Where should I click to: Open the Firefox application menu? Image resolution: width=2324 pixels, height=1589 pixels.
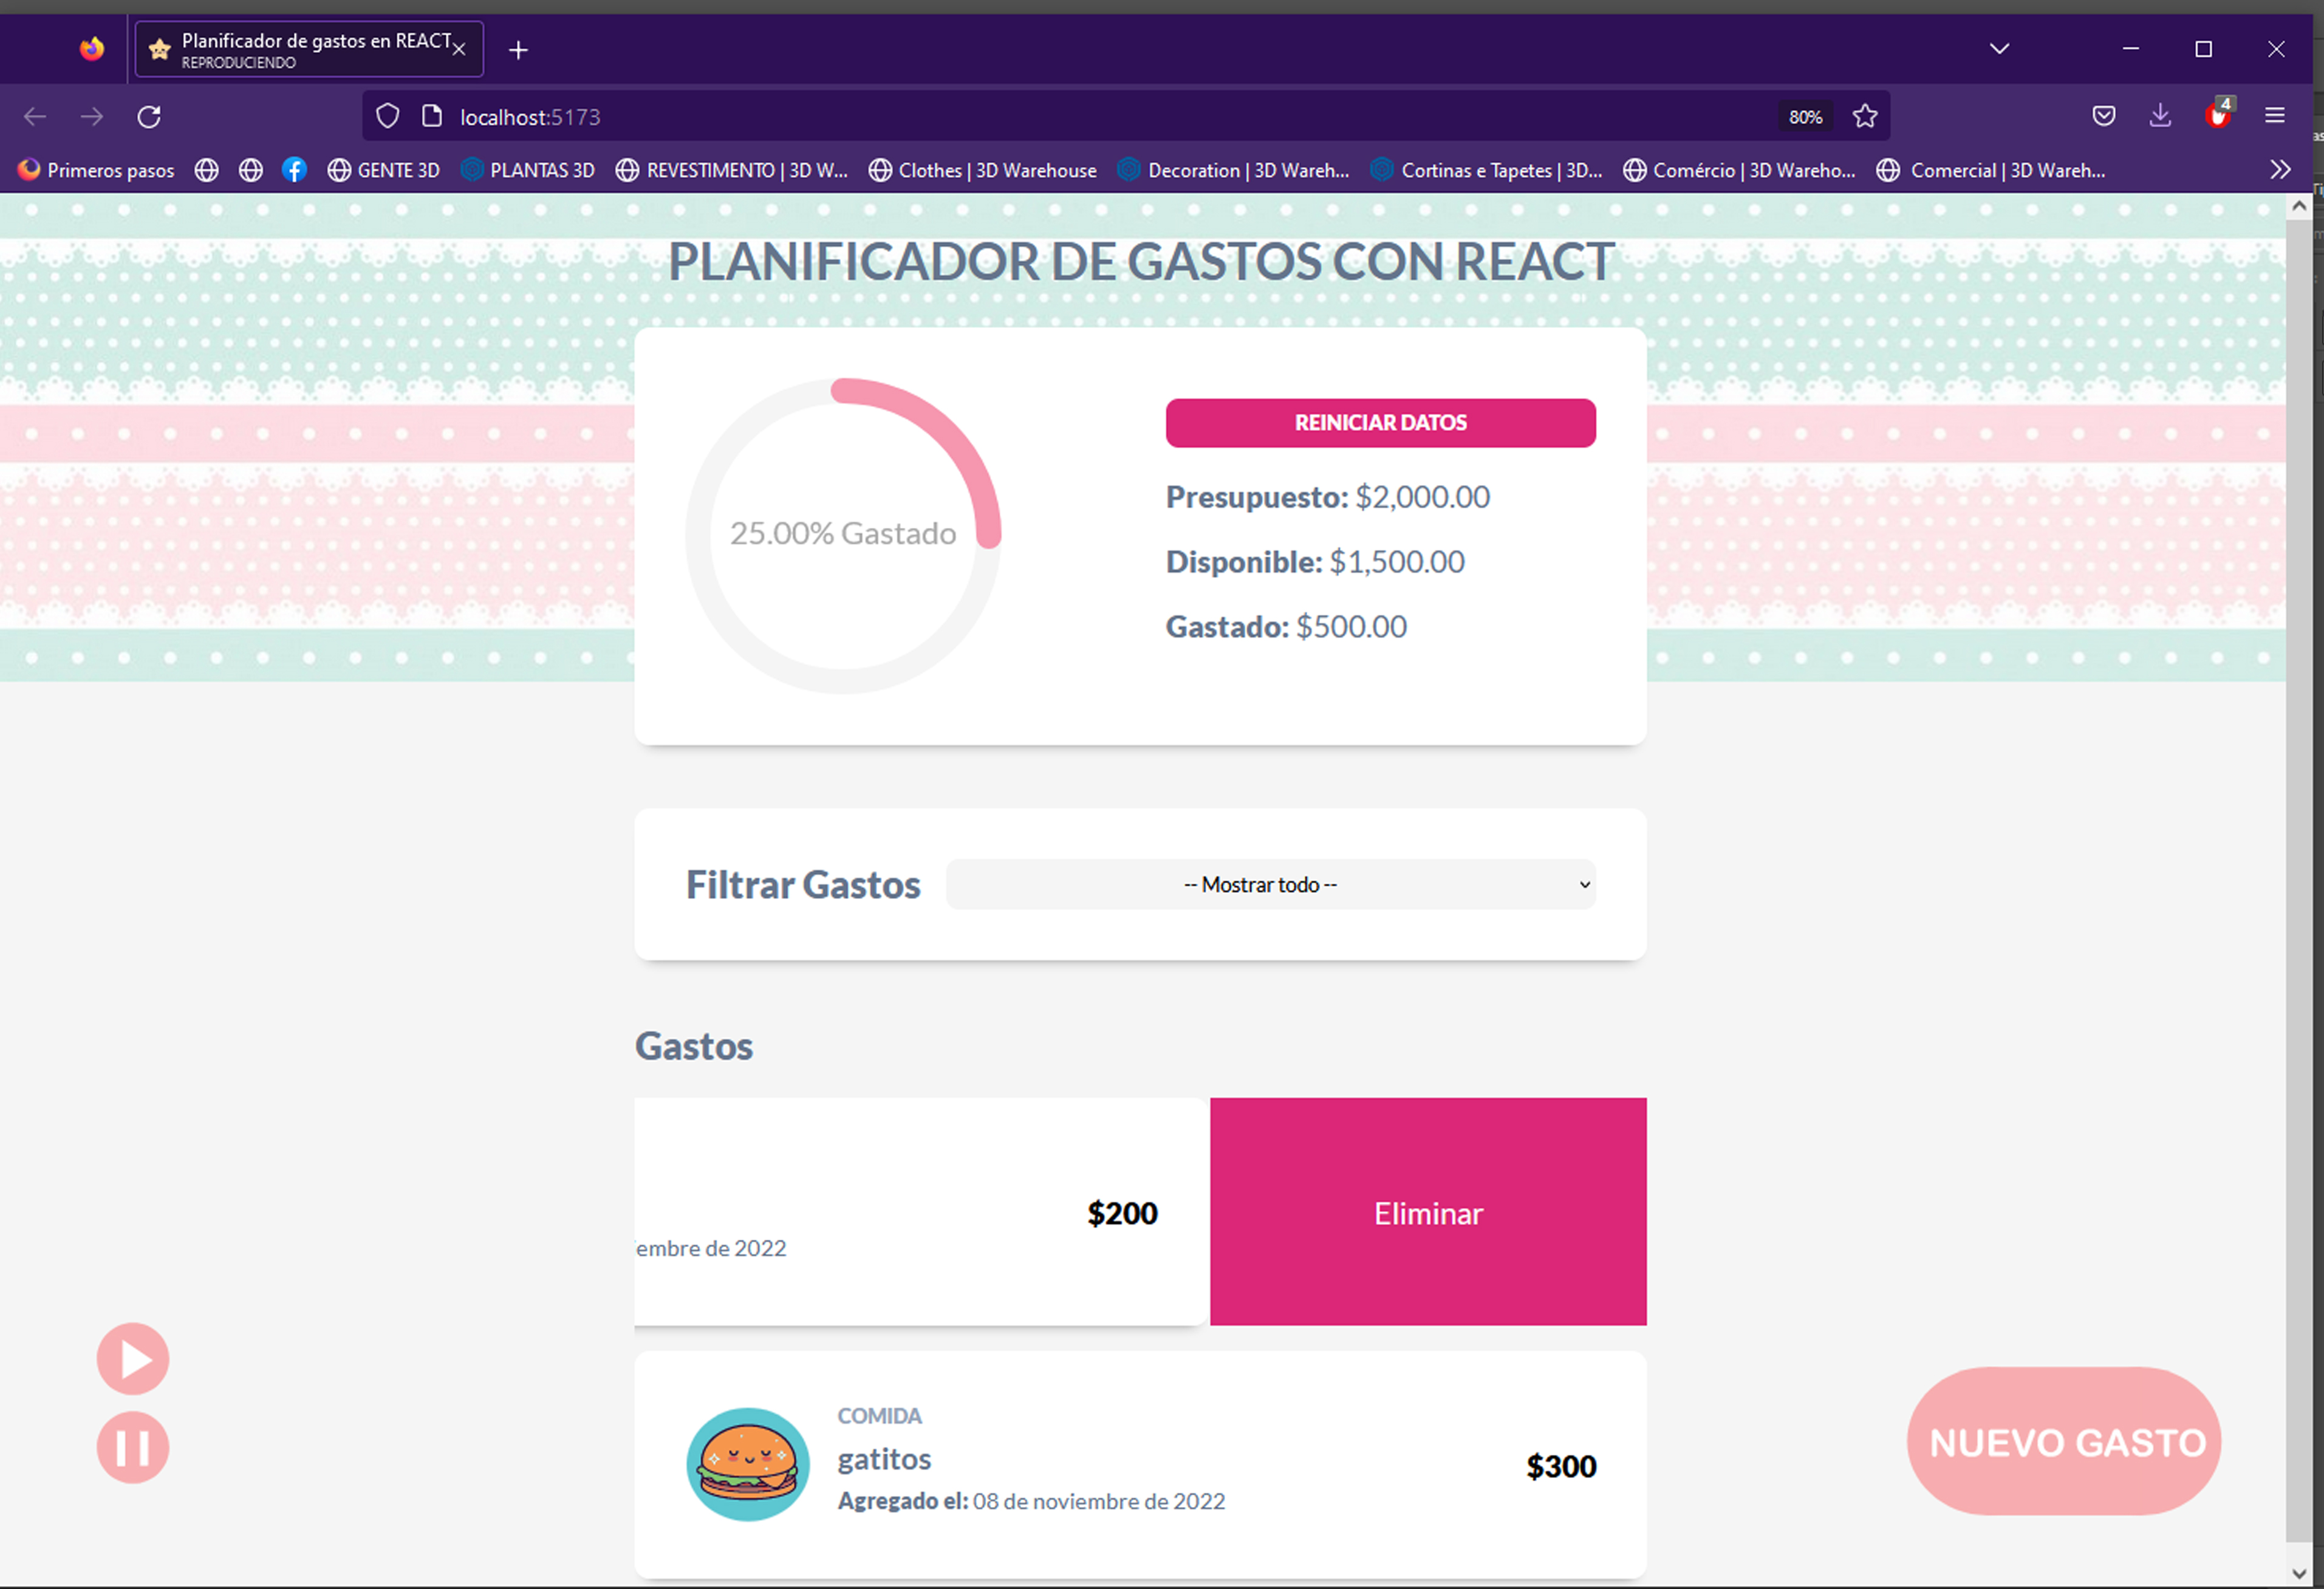pos(2275,117)
